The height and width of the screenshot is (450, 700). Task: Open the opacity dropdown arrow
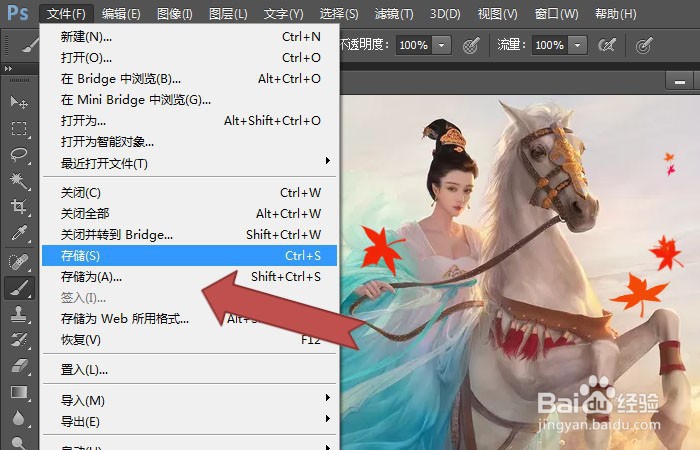(x=442, y=45)
